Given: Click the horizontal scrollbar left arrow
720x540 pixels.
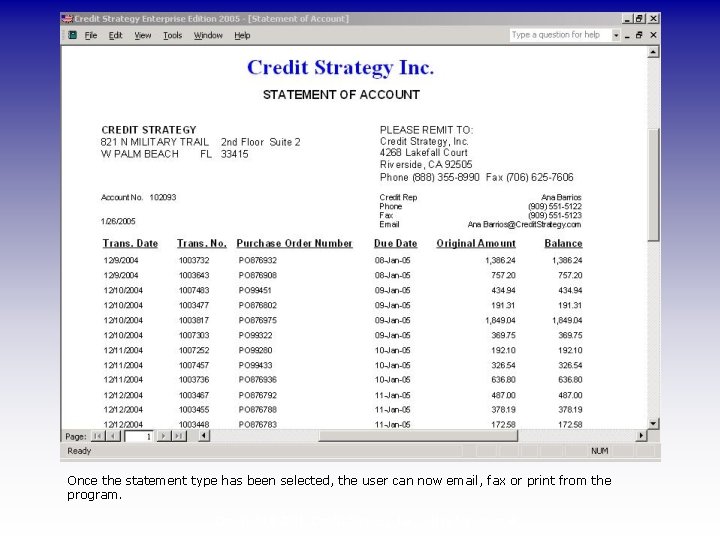Looking at the screenshot, I should tap(204, 436).
